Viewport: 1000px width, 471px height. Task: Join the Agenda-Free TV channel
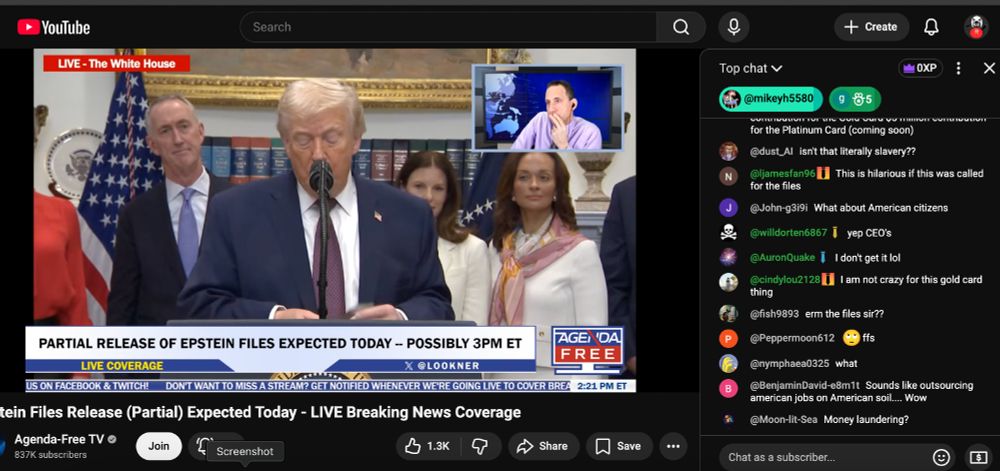(x=159, y=446)
